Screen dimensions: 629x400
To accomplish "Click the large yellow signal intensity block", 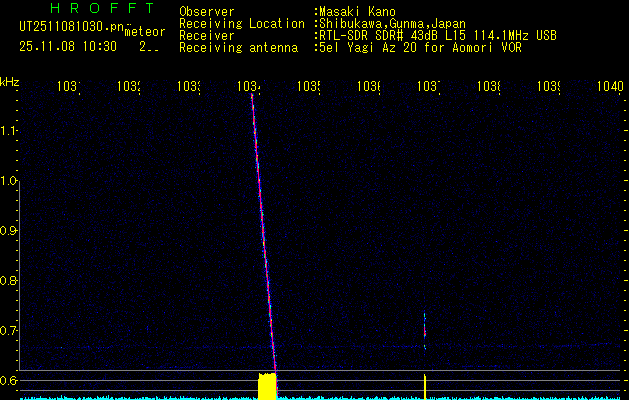I will pos(267,386).
